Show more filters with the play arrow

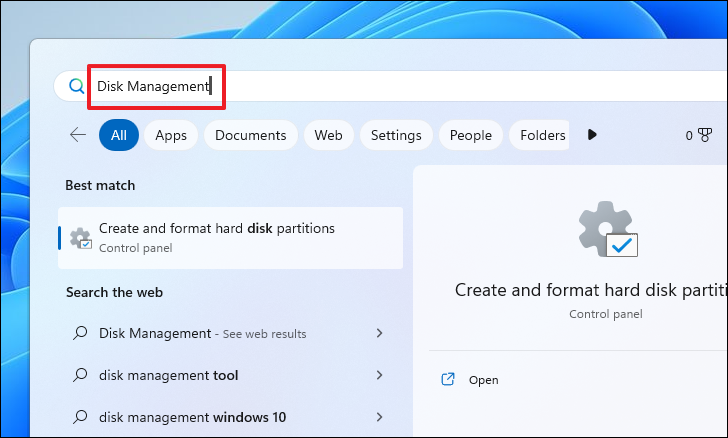pos(592,135)
